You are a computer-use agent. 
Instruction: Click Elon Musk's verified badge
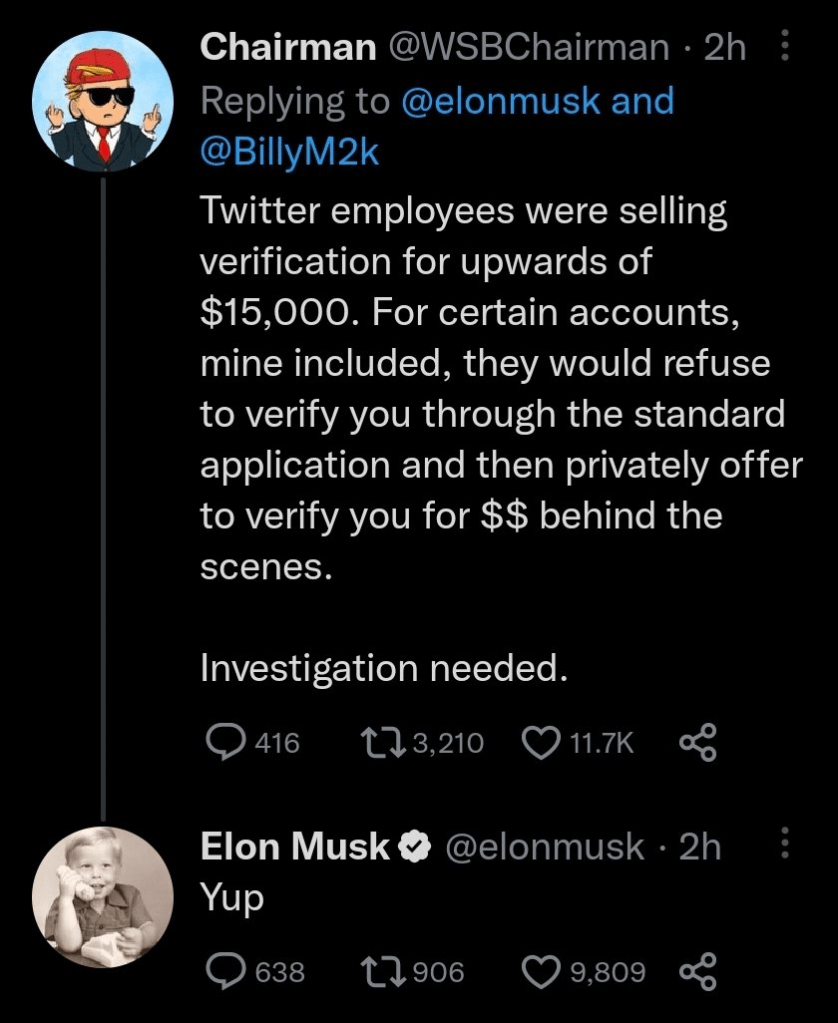click(x=411, y=848)
